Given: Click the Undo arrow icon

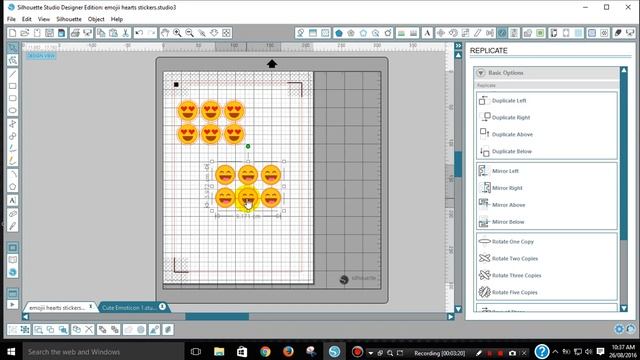Looking at the screenshot, I should click(x=139, y=33).
